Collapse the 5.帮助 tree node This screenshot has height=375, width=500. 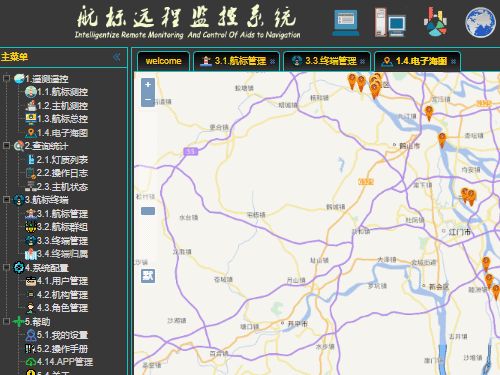[6, 321]
